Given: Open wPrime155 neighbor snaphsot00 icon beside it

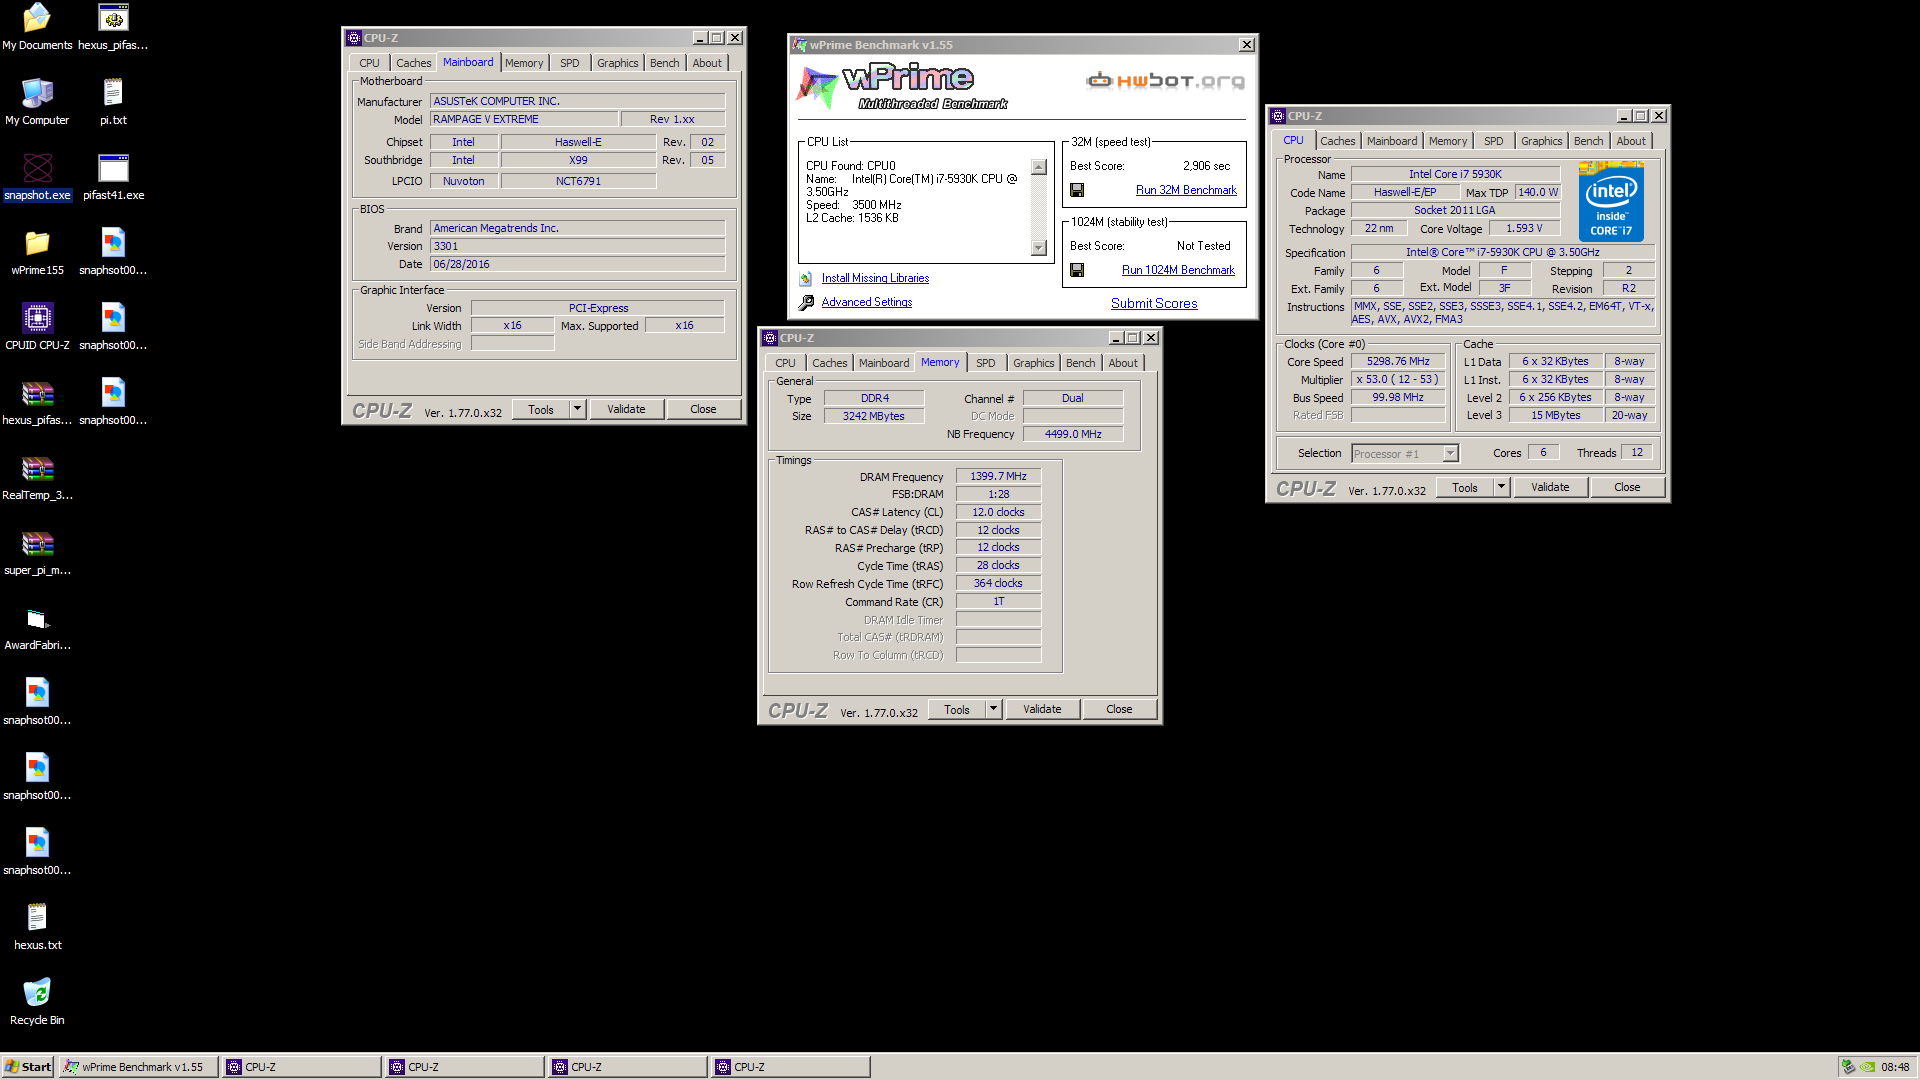Looking at the screenshot, I should pos(113,252).
